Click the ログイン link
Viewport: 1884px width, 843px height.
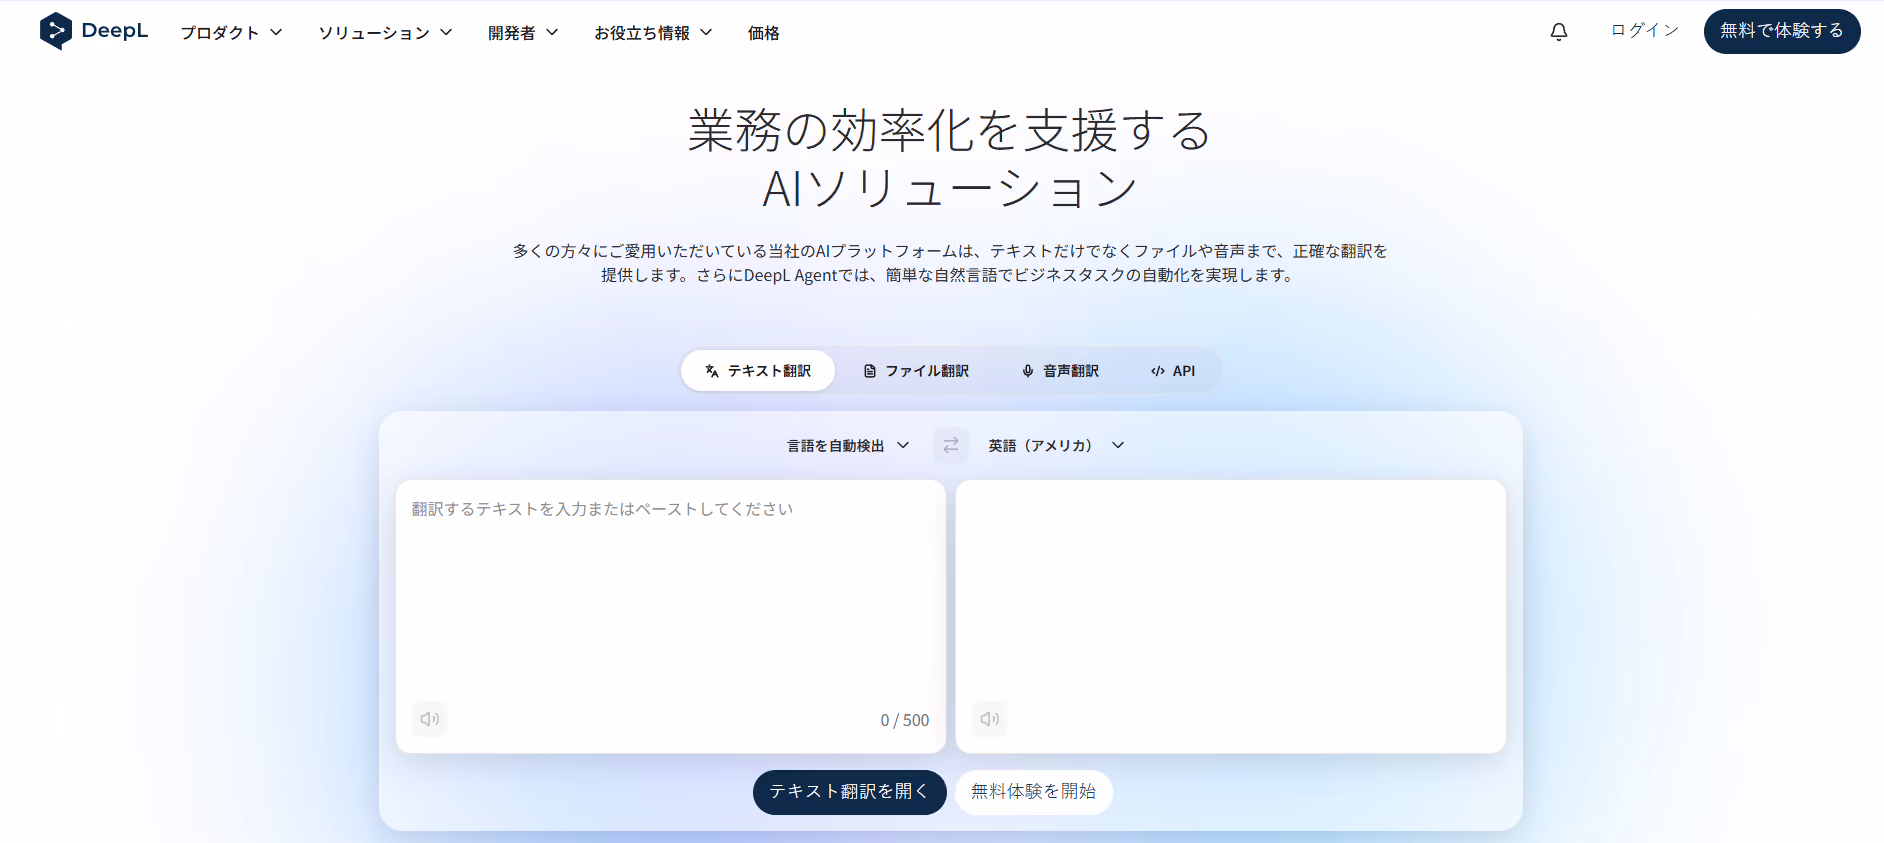point(1644,31)
